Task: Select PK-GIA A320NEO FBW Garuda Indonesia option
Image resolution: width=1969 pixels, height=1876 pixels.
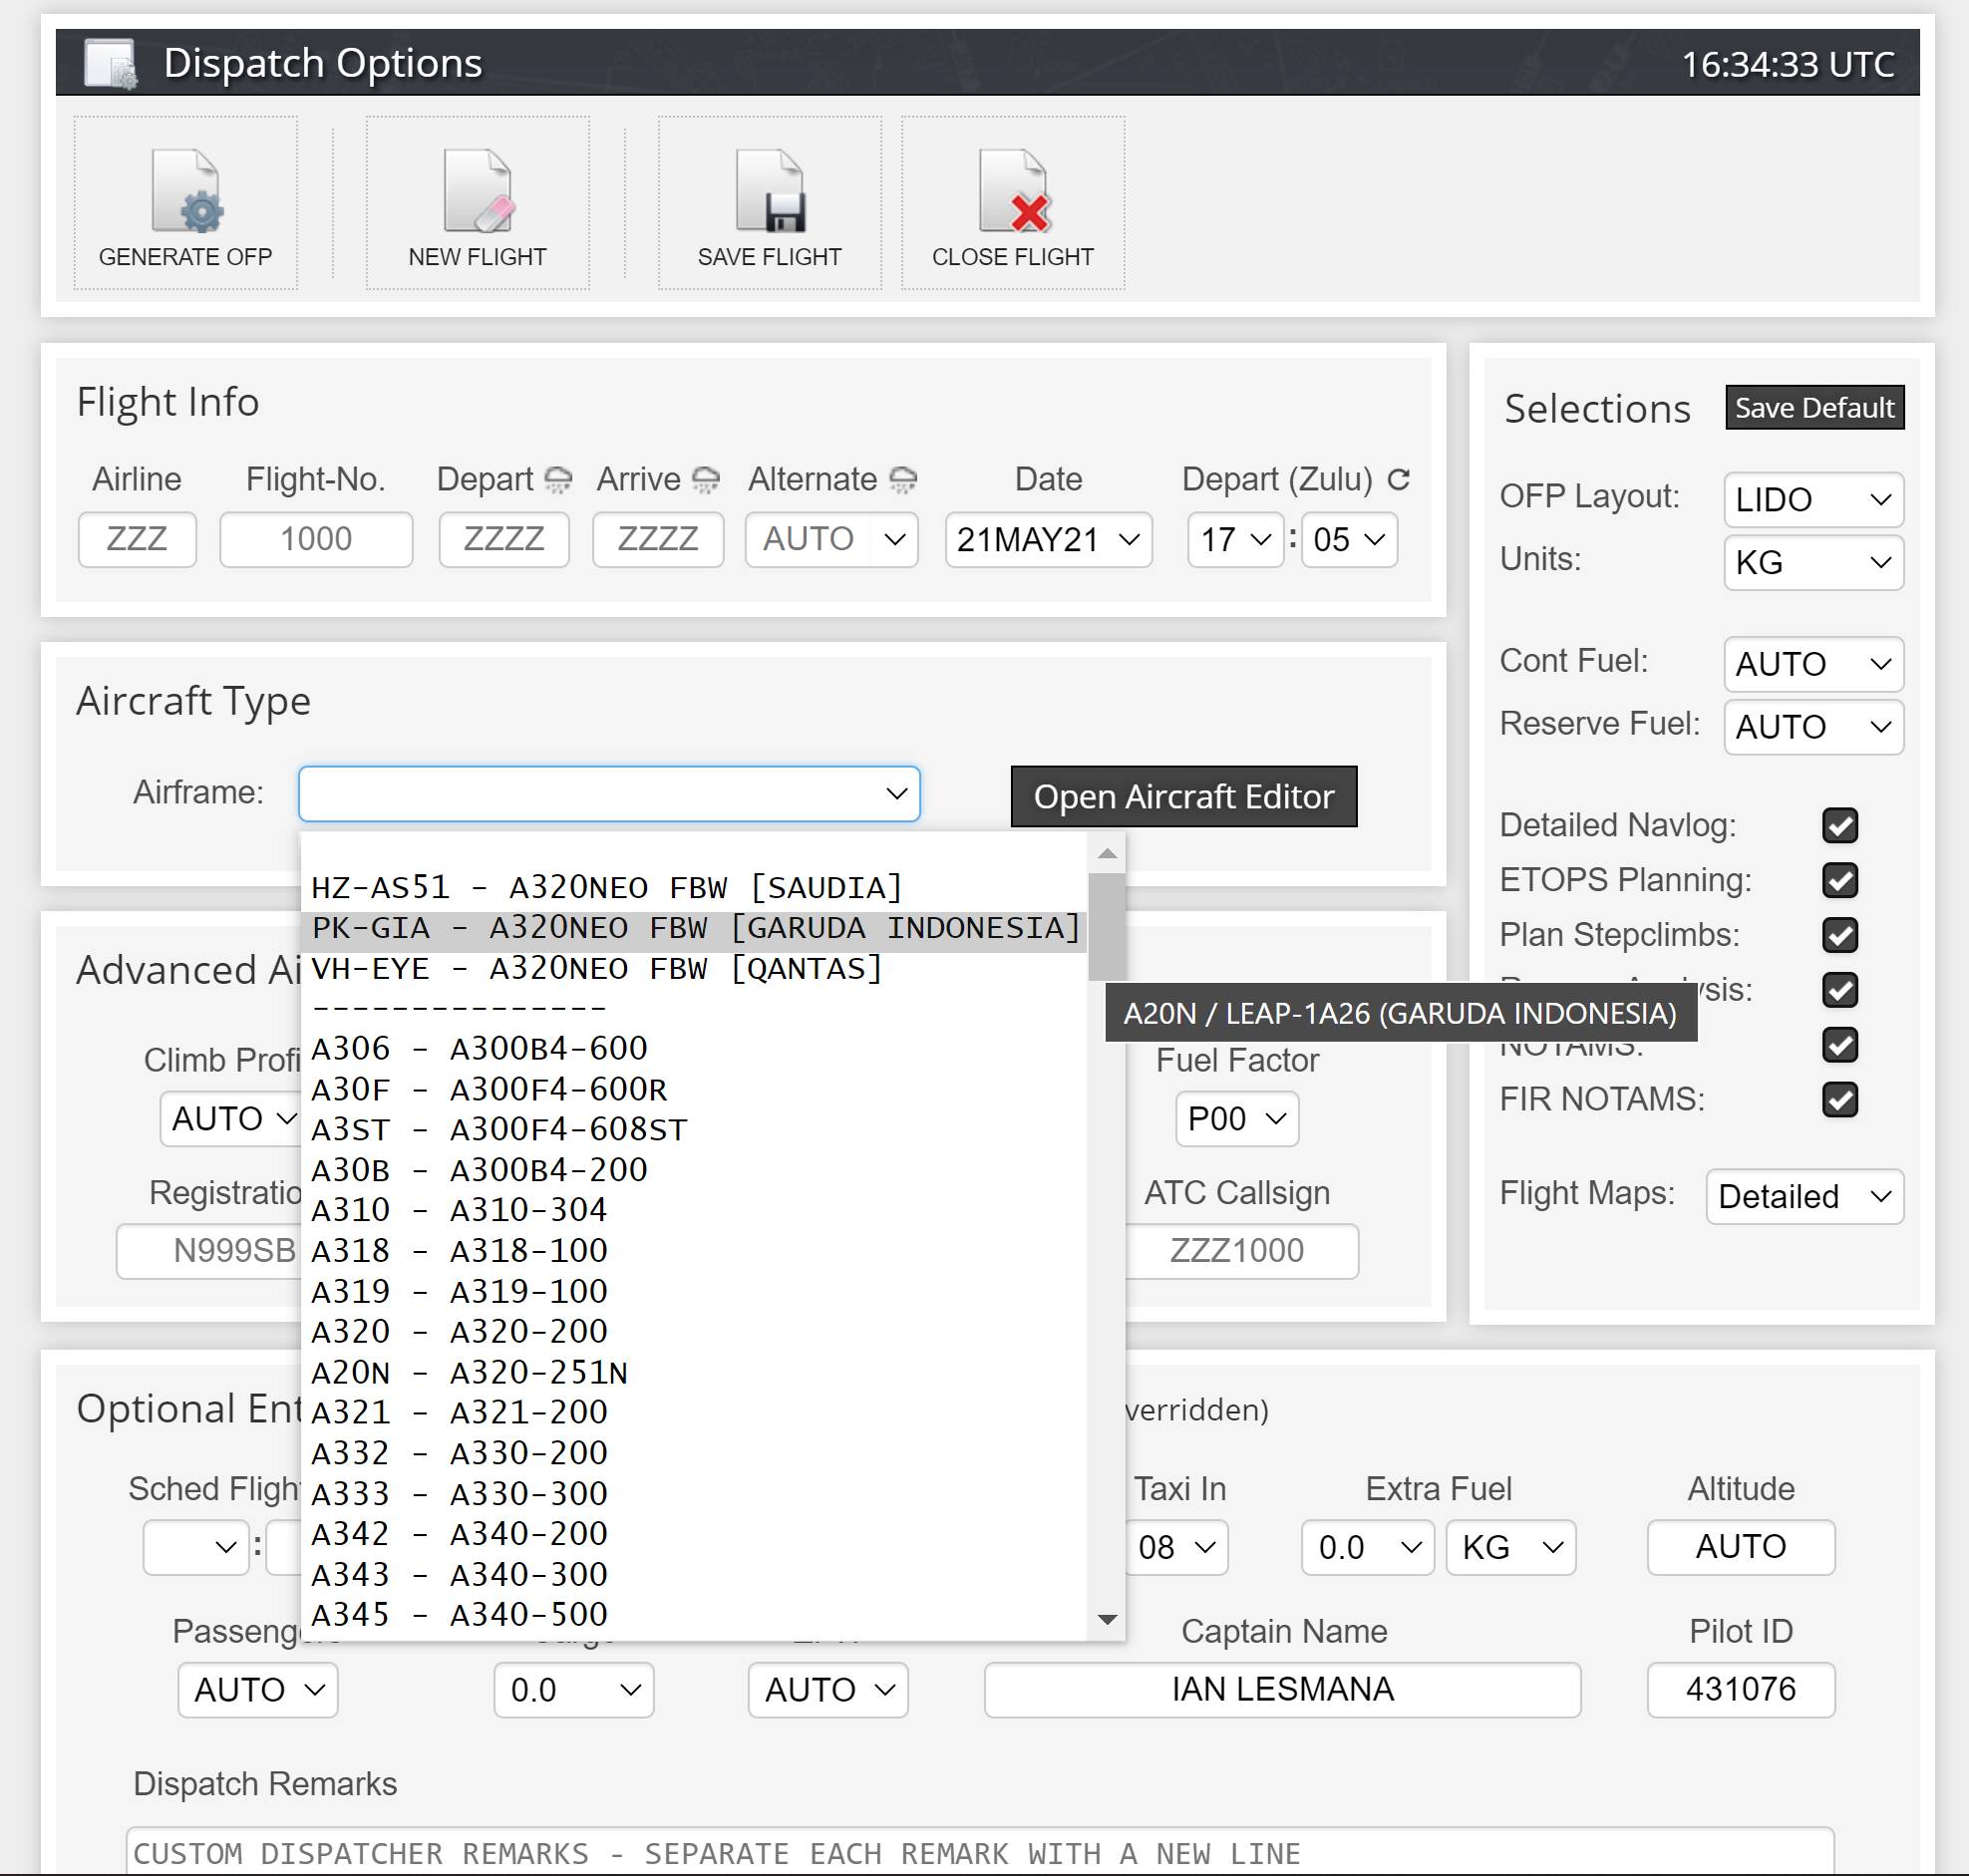Action: [695, 928]
